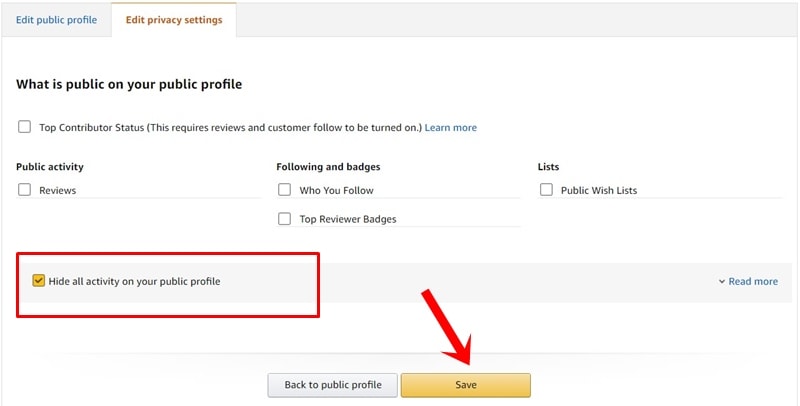Check the Who You Follow box
Image resolution: width=800 pixels, height=406 pixels.
click(284, 190)
